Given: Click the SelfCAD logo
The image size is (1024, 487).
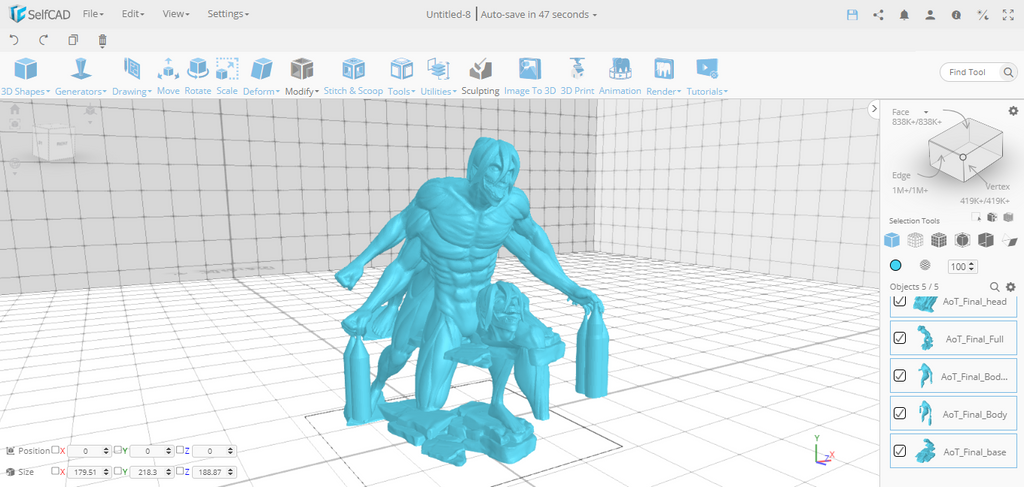Looking at the screenshot, I should 39,14.
